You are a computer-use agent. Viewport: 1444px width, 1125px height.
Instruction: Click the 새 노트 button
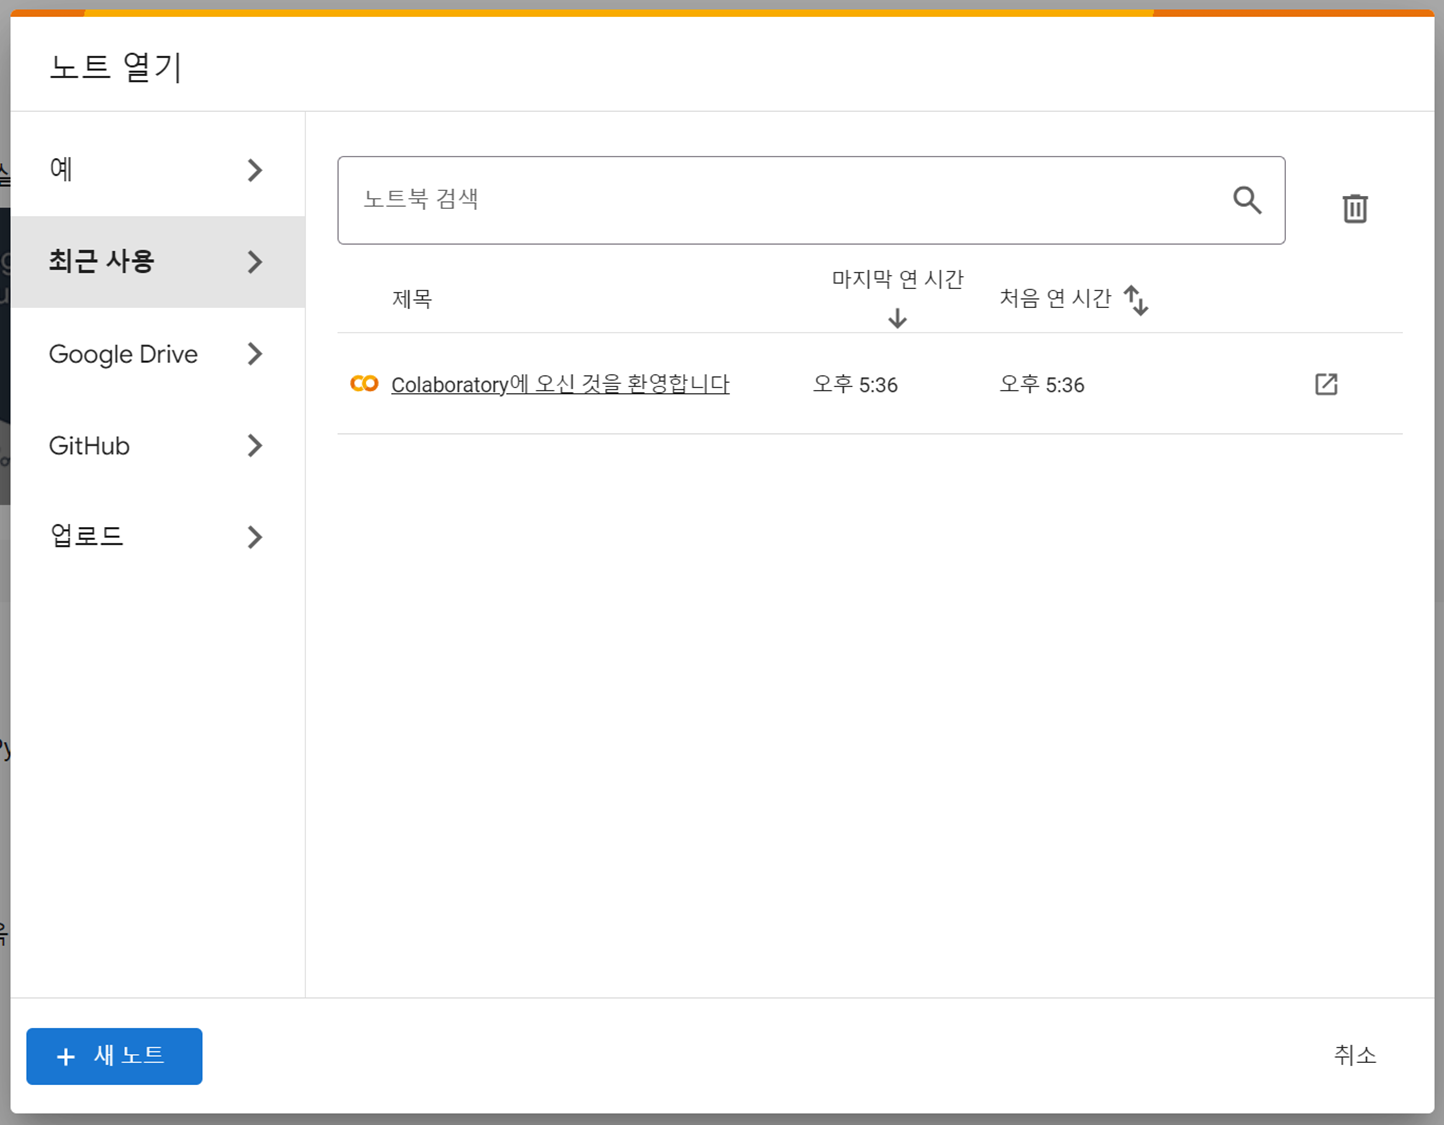click(x=114, y=1056)
